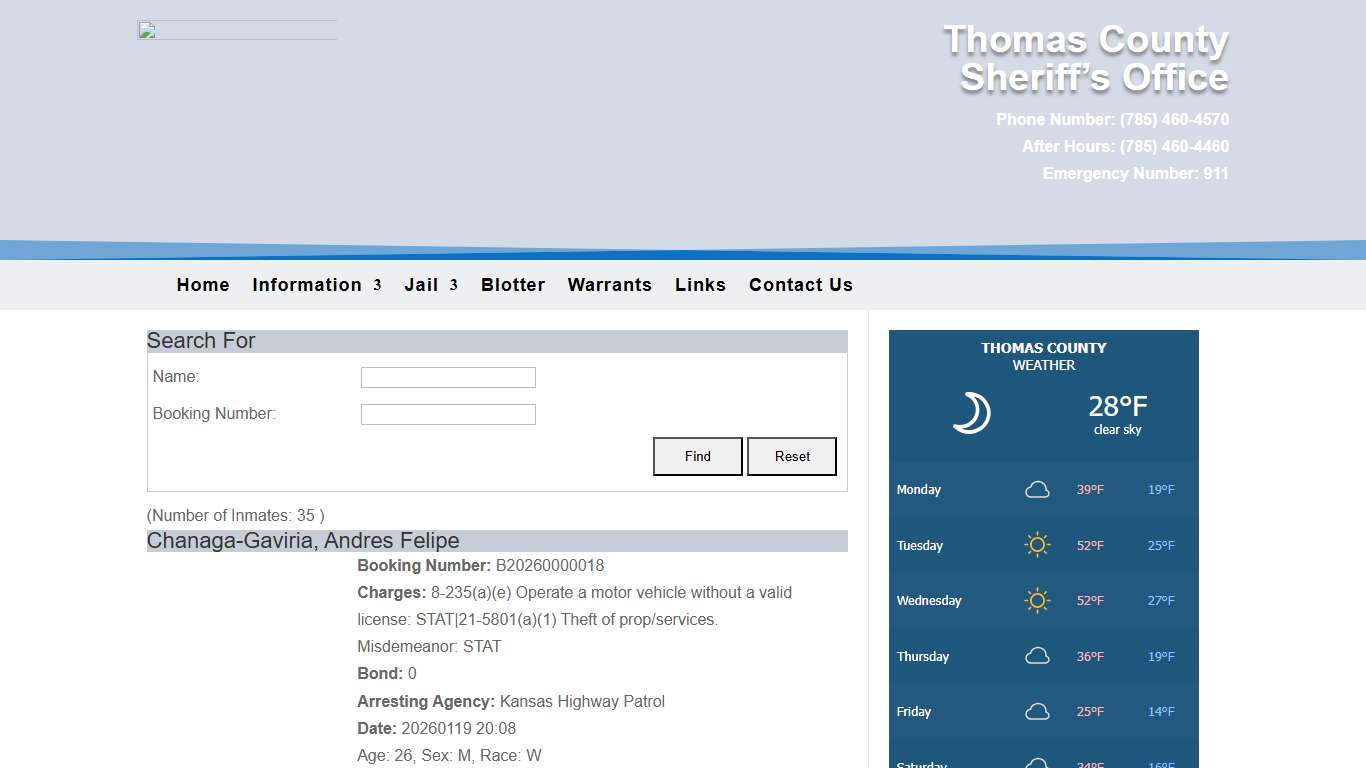The width and height of the screenshot is (1366, 768).
Task: Open the Home menu item
Action: coord(203,285)
